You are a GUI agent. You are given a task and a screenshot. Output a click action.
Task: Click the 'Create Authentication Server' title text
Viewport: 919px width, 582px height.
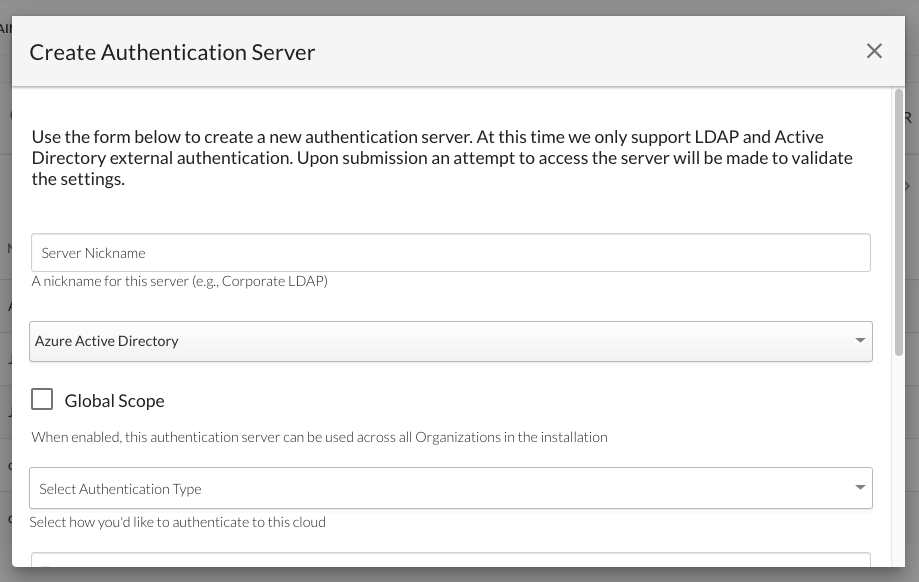tap(172, 52)
